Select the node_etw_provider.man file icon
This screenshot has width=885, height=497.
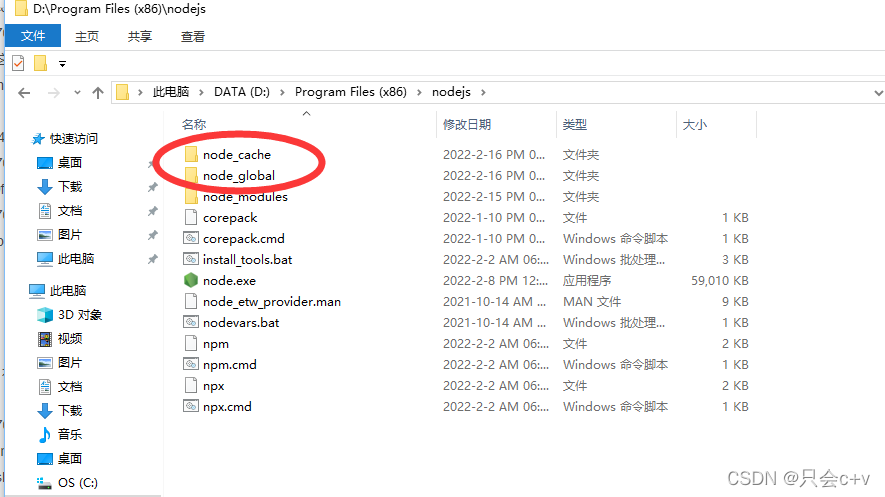191,301
